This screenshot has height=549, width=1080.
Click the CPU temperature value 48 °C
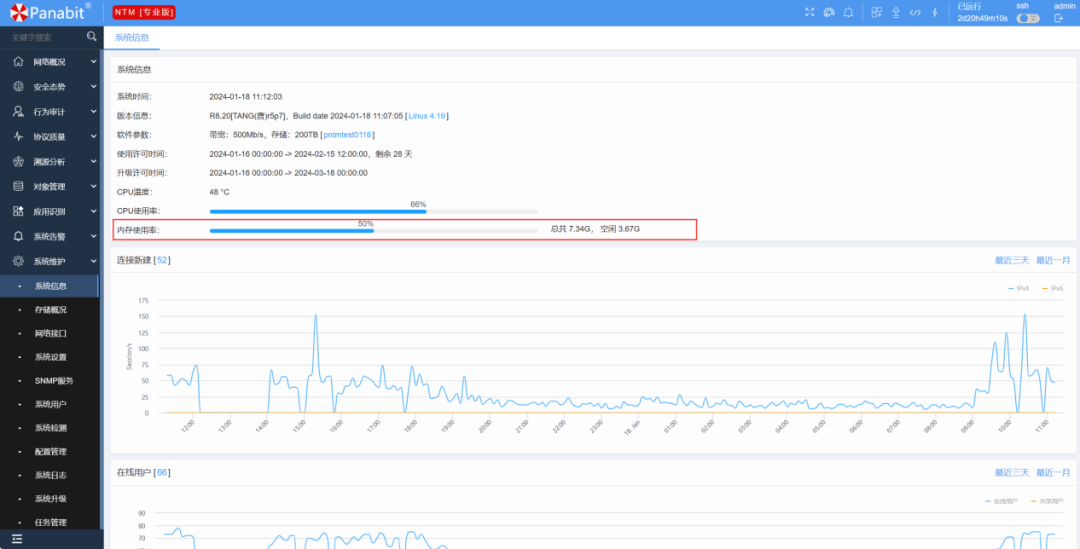pyautogui.click(x=220, y=192)
